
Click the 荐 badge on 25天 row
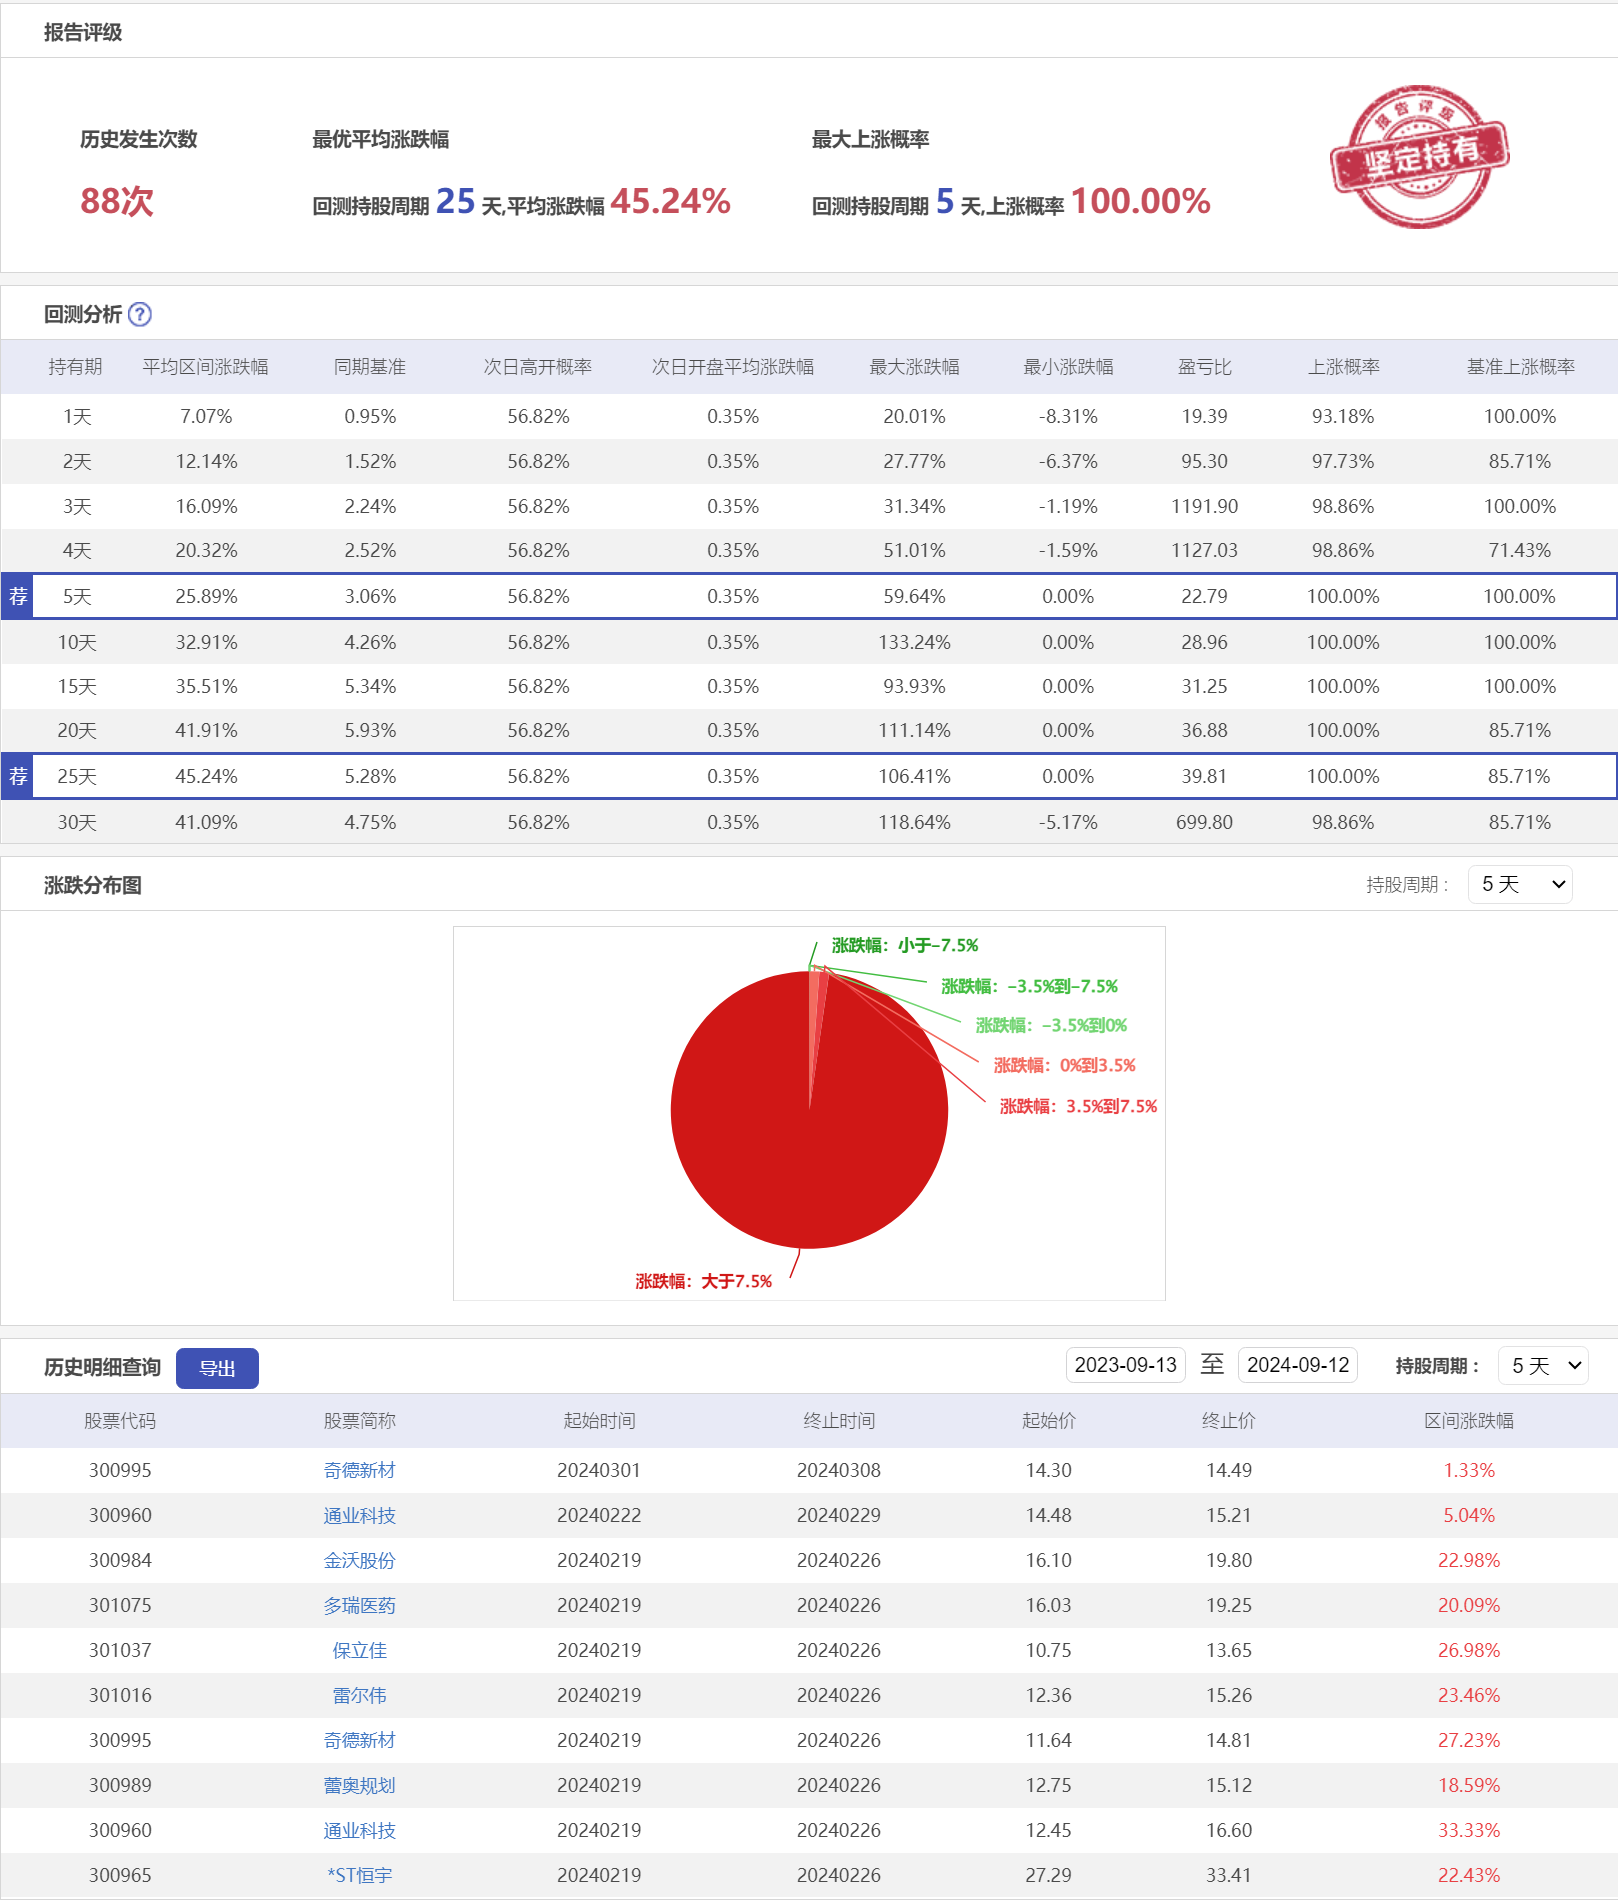pos(18,777)
